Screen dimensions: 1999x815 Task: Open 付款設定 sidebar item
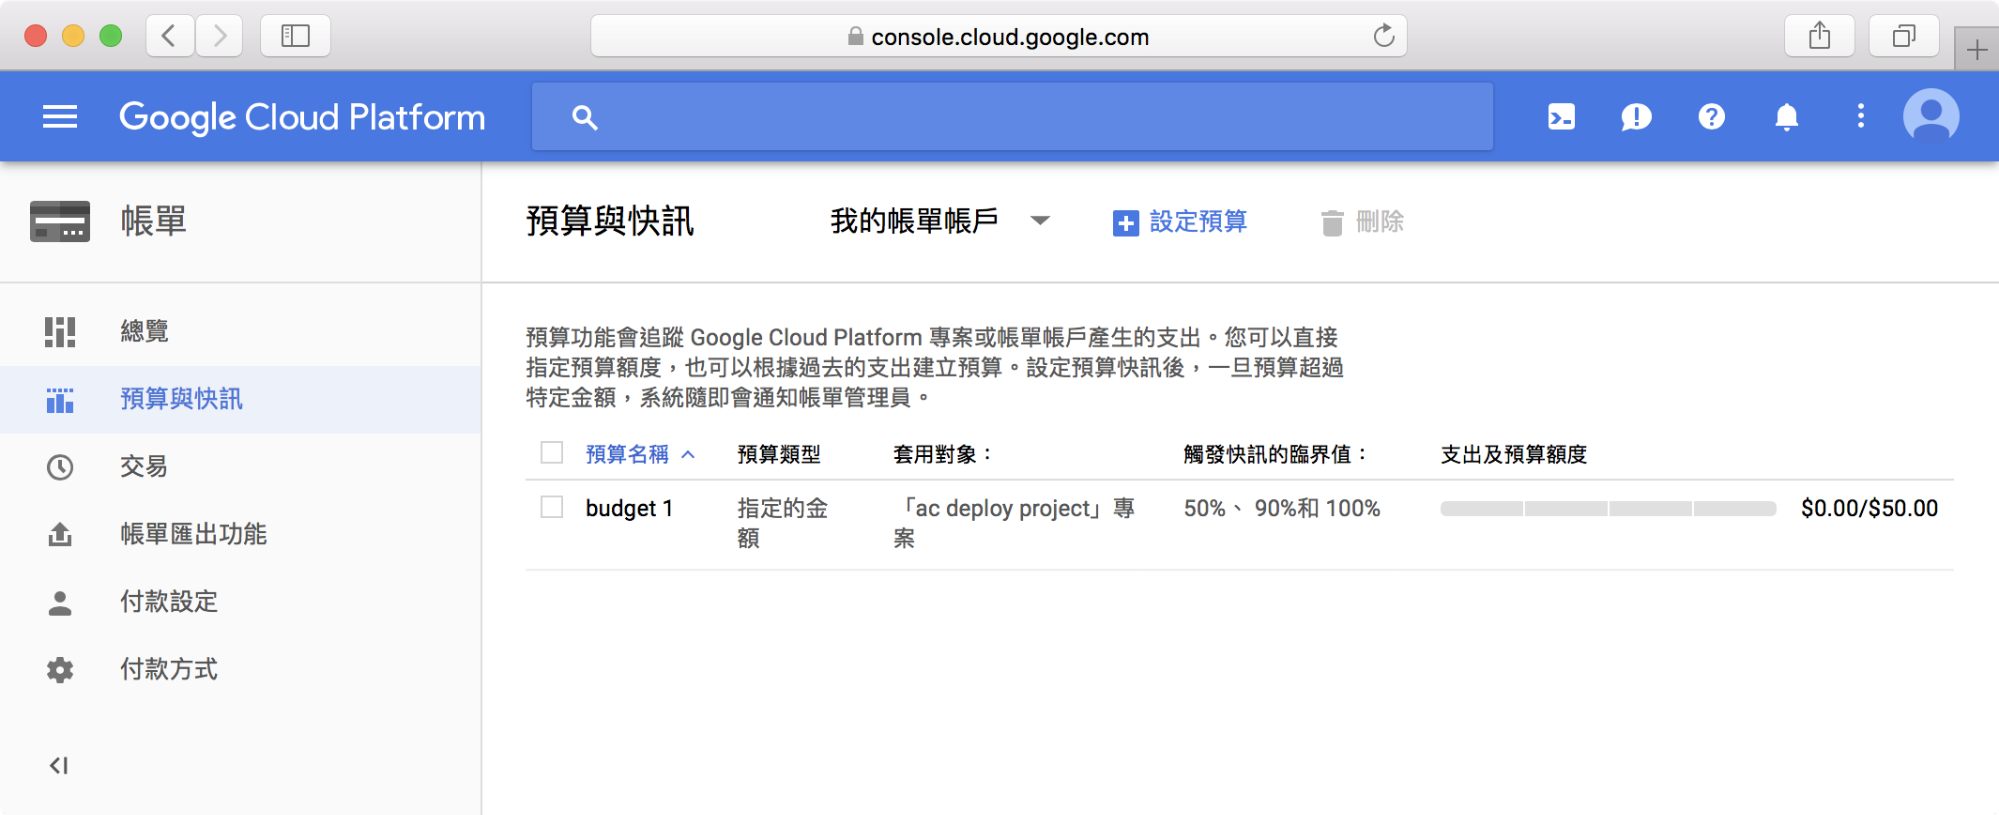[x=240, y=602]
